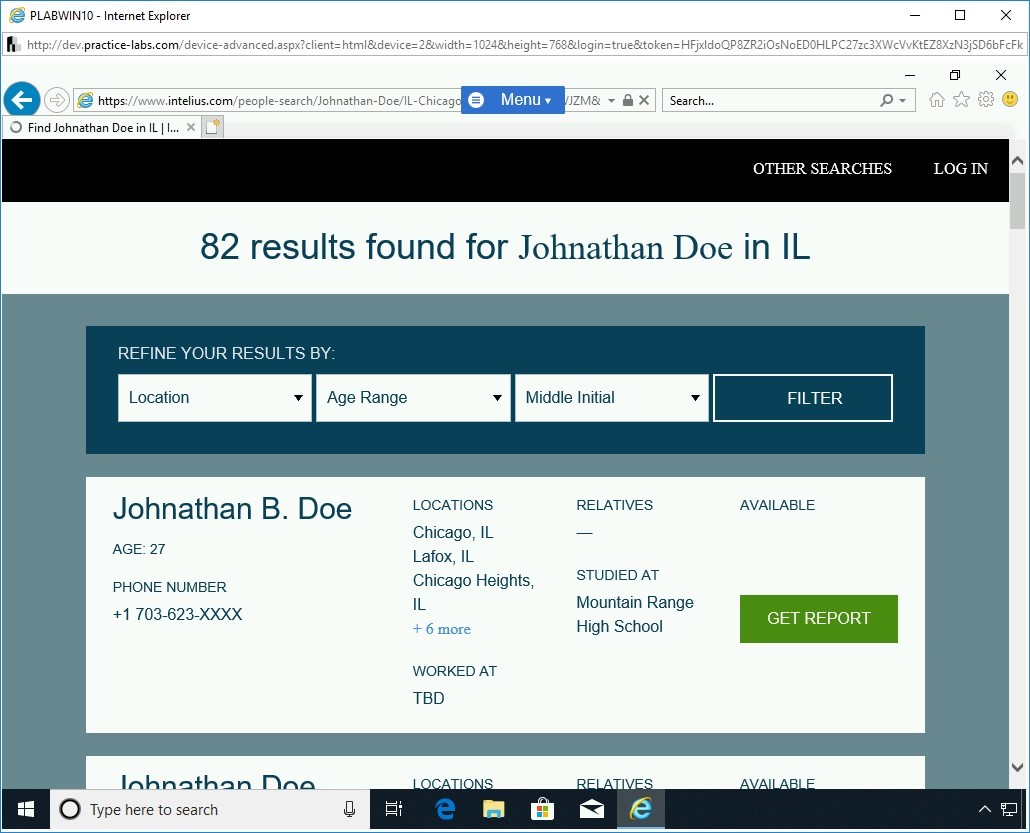Launch Microsoft Edge from the taskbar

[x=444, y=809]
